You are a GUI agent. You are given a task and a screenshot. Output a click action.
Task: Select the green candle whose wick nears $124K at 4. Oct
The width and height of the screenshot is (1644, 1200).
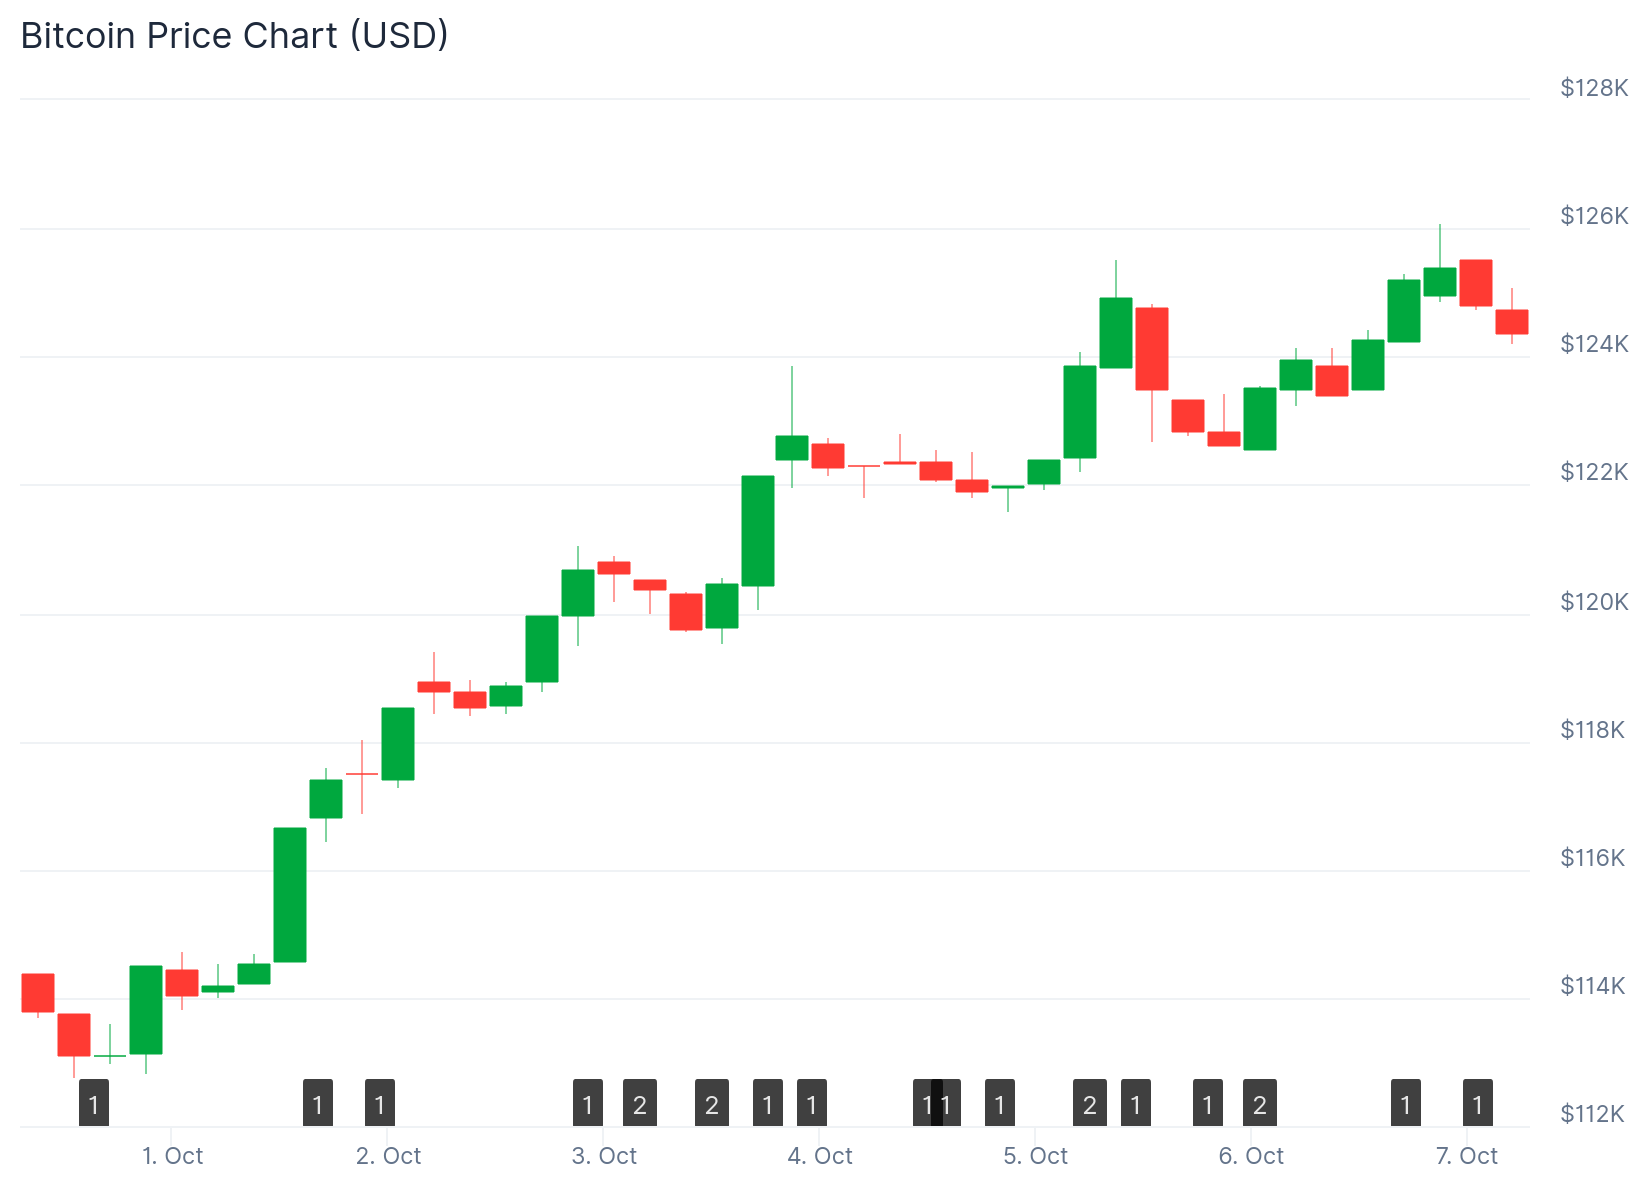[x=792, y=448]
